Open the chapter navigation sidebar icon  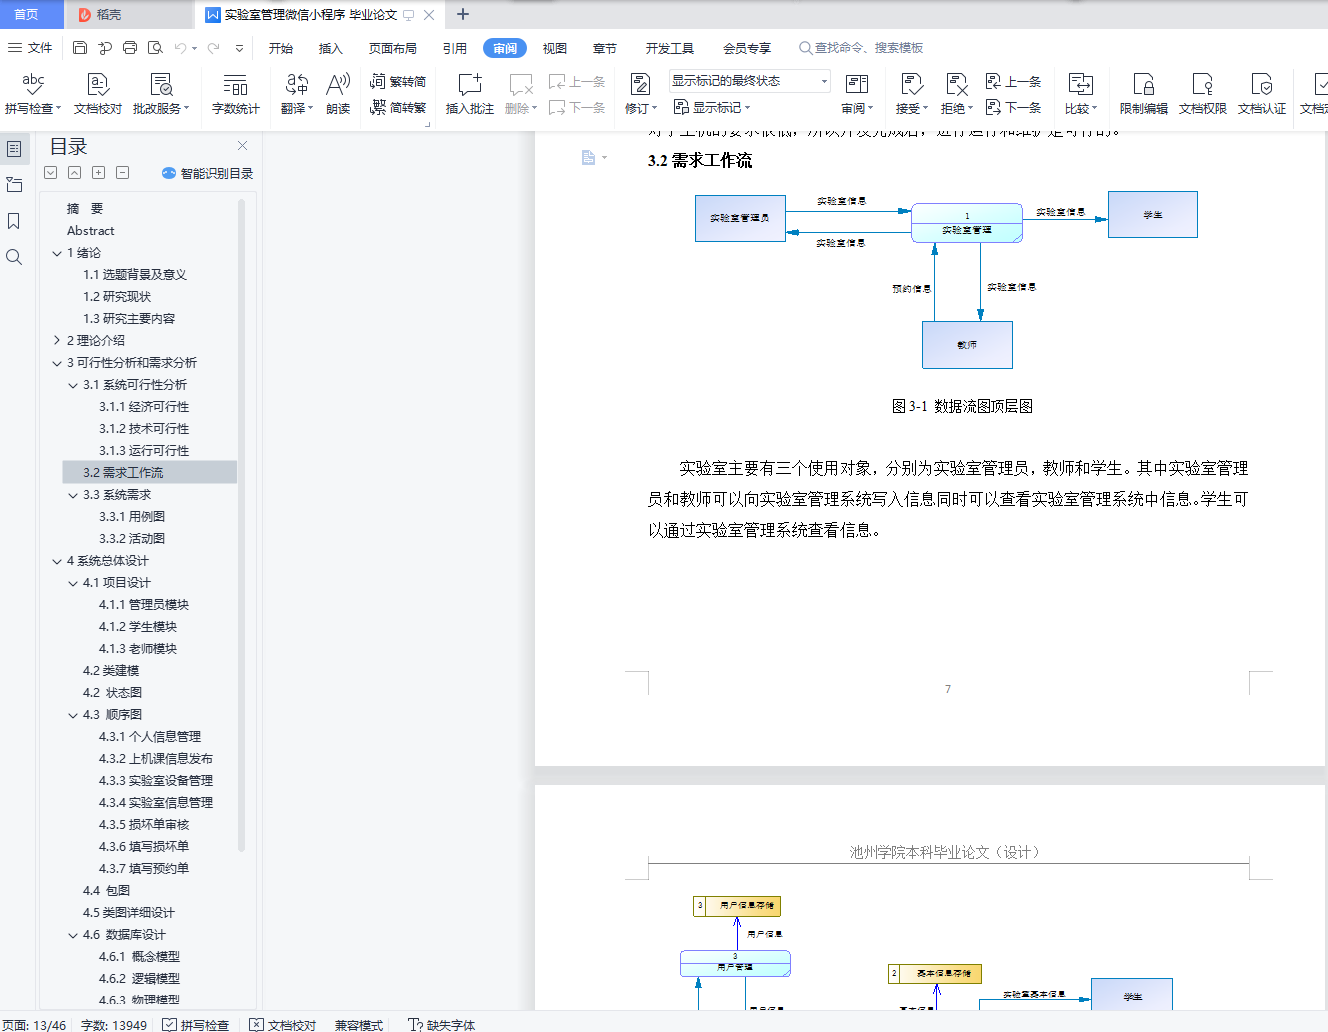(x=14, y=185)
